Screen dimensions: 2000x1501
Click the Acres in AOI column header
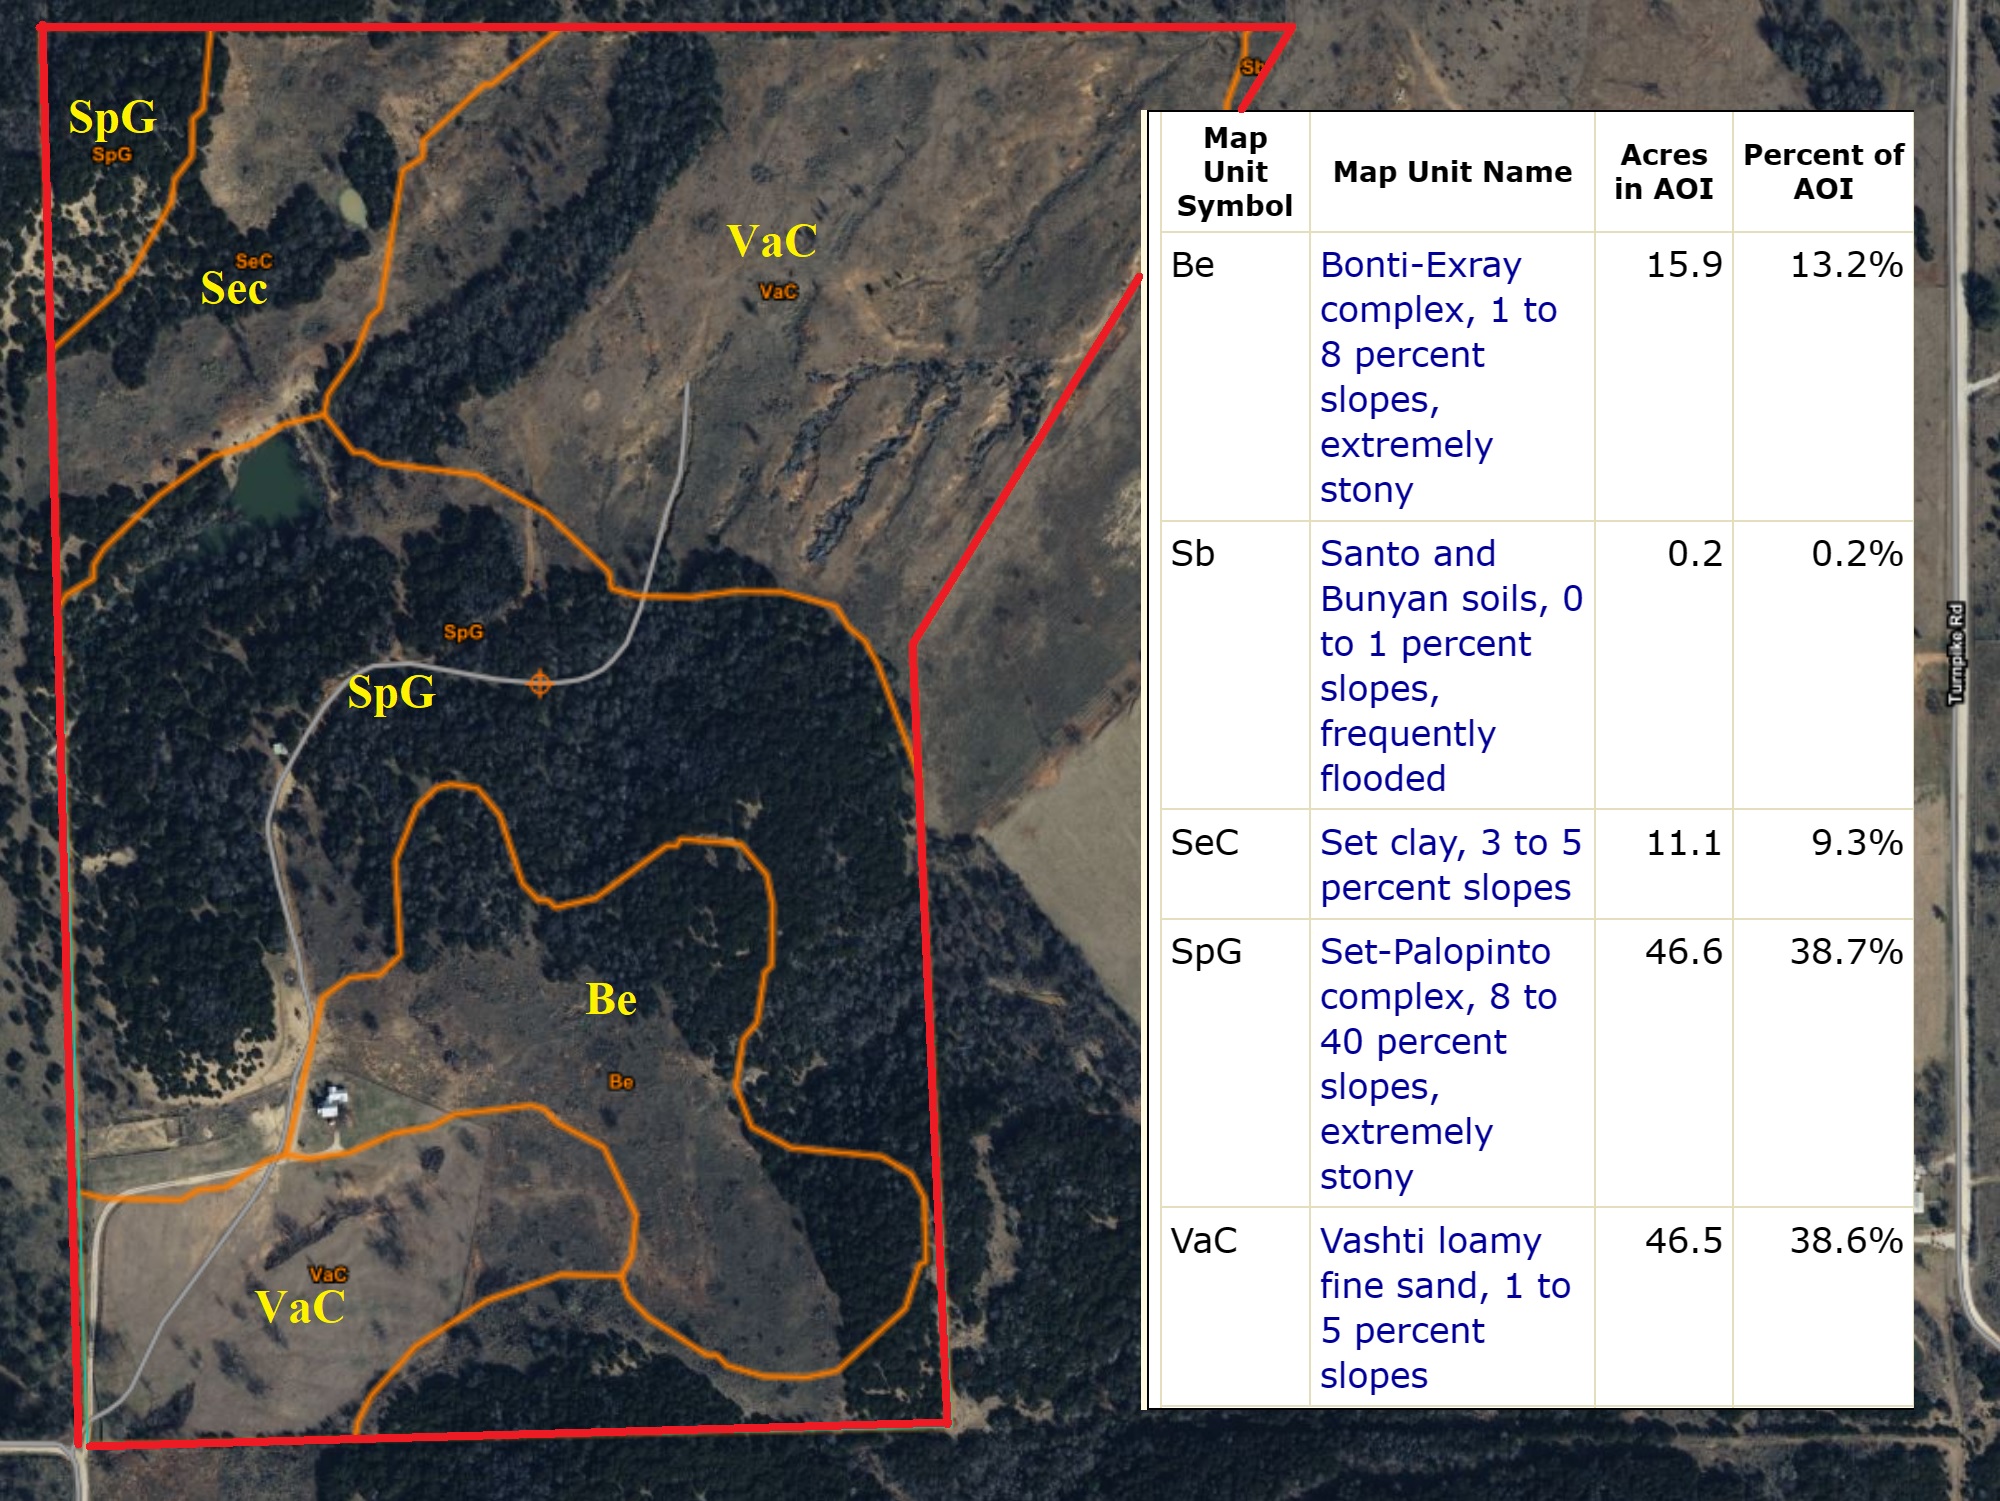pyautogui.click(x=1663, y=172)
